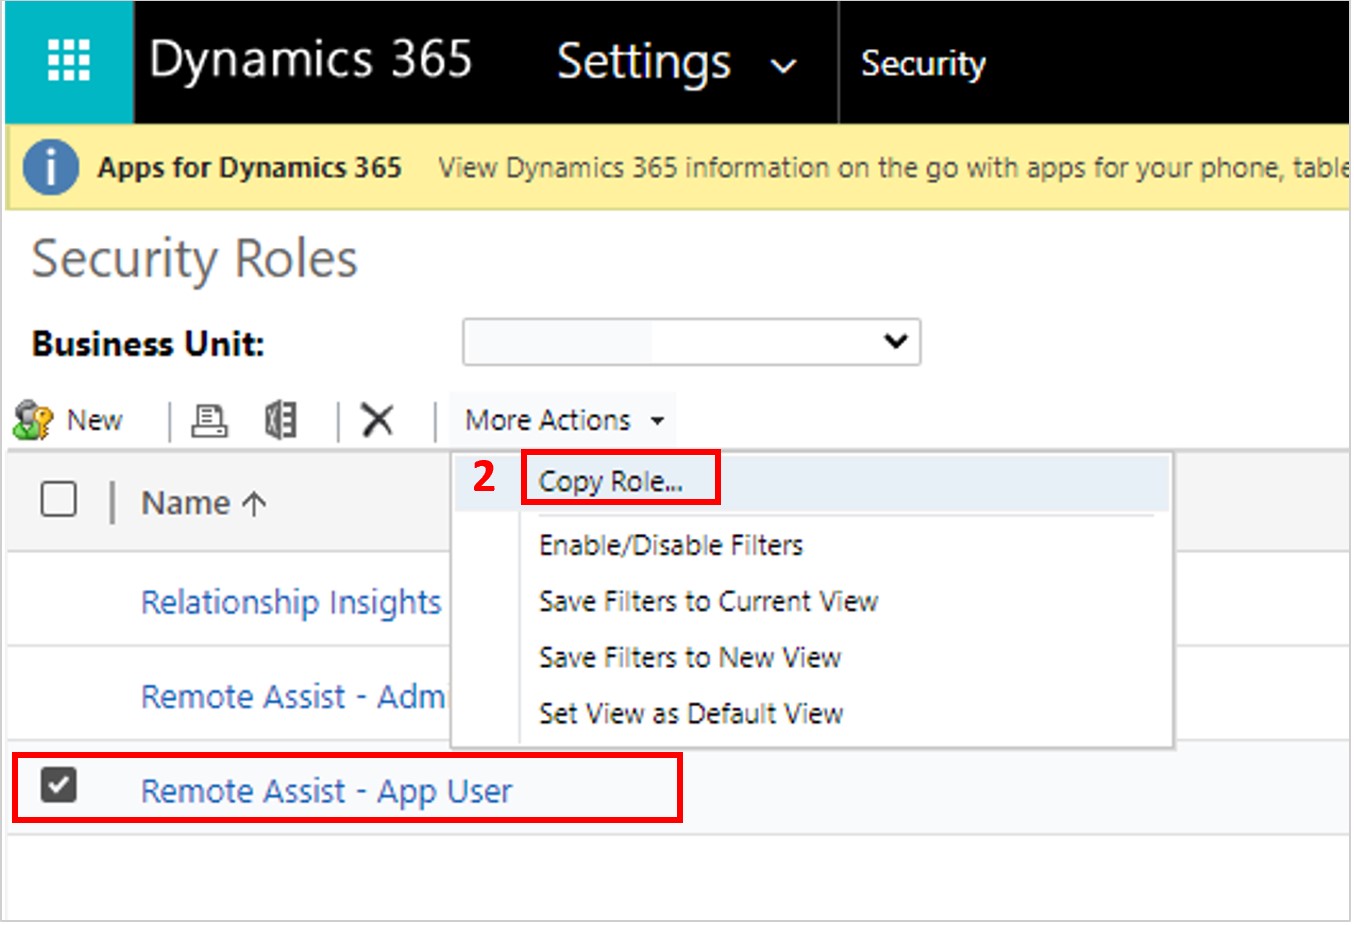Screen dimensions: 1354x925
Task: Toggle the select-all header checkbox
Action: [x=59, y=498]
